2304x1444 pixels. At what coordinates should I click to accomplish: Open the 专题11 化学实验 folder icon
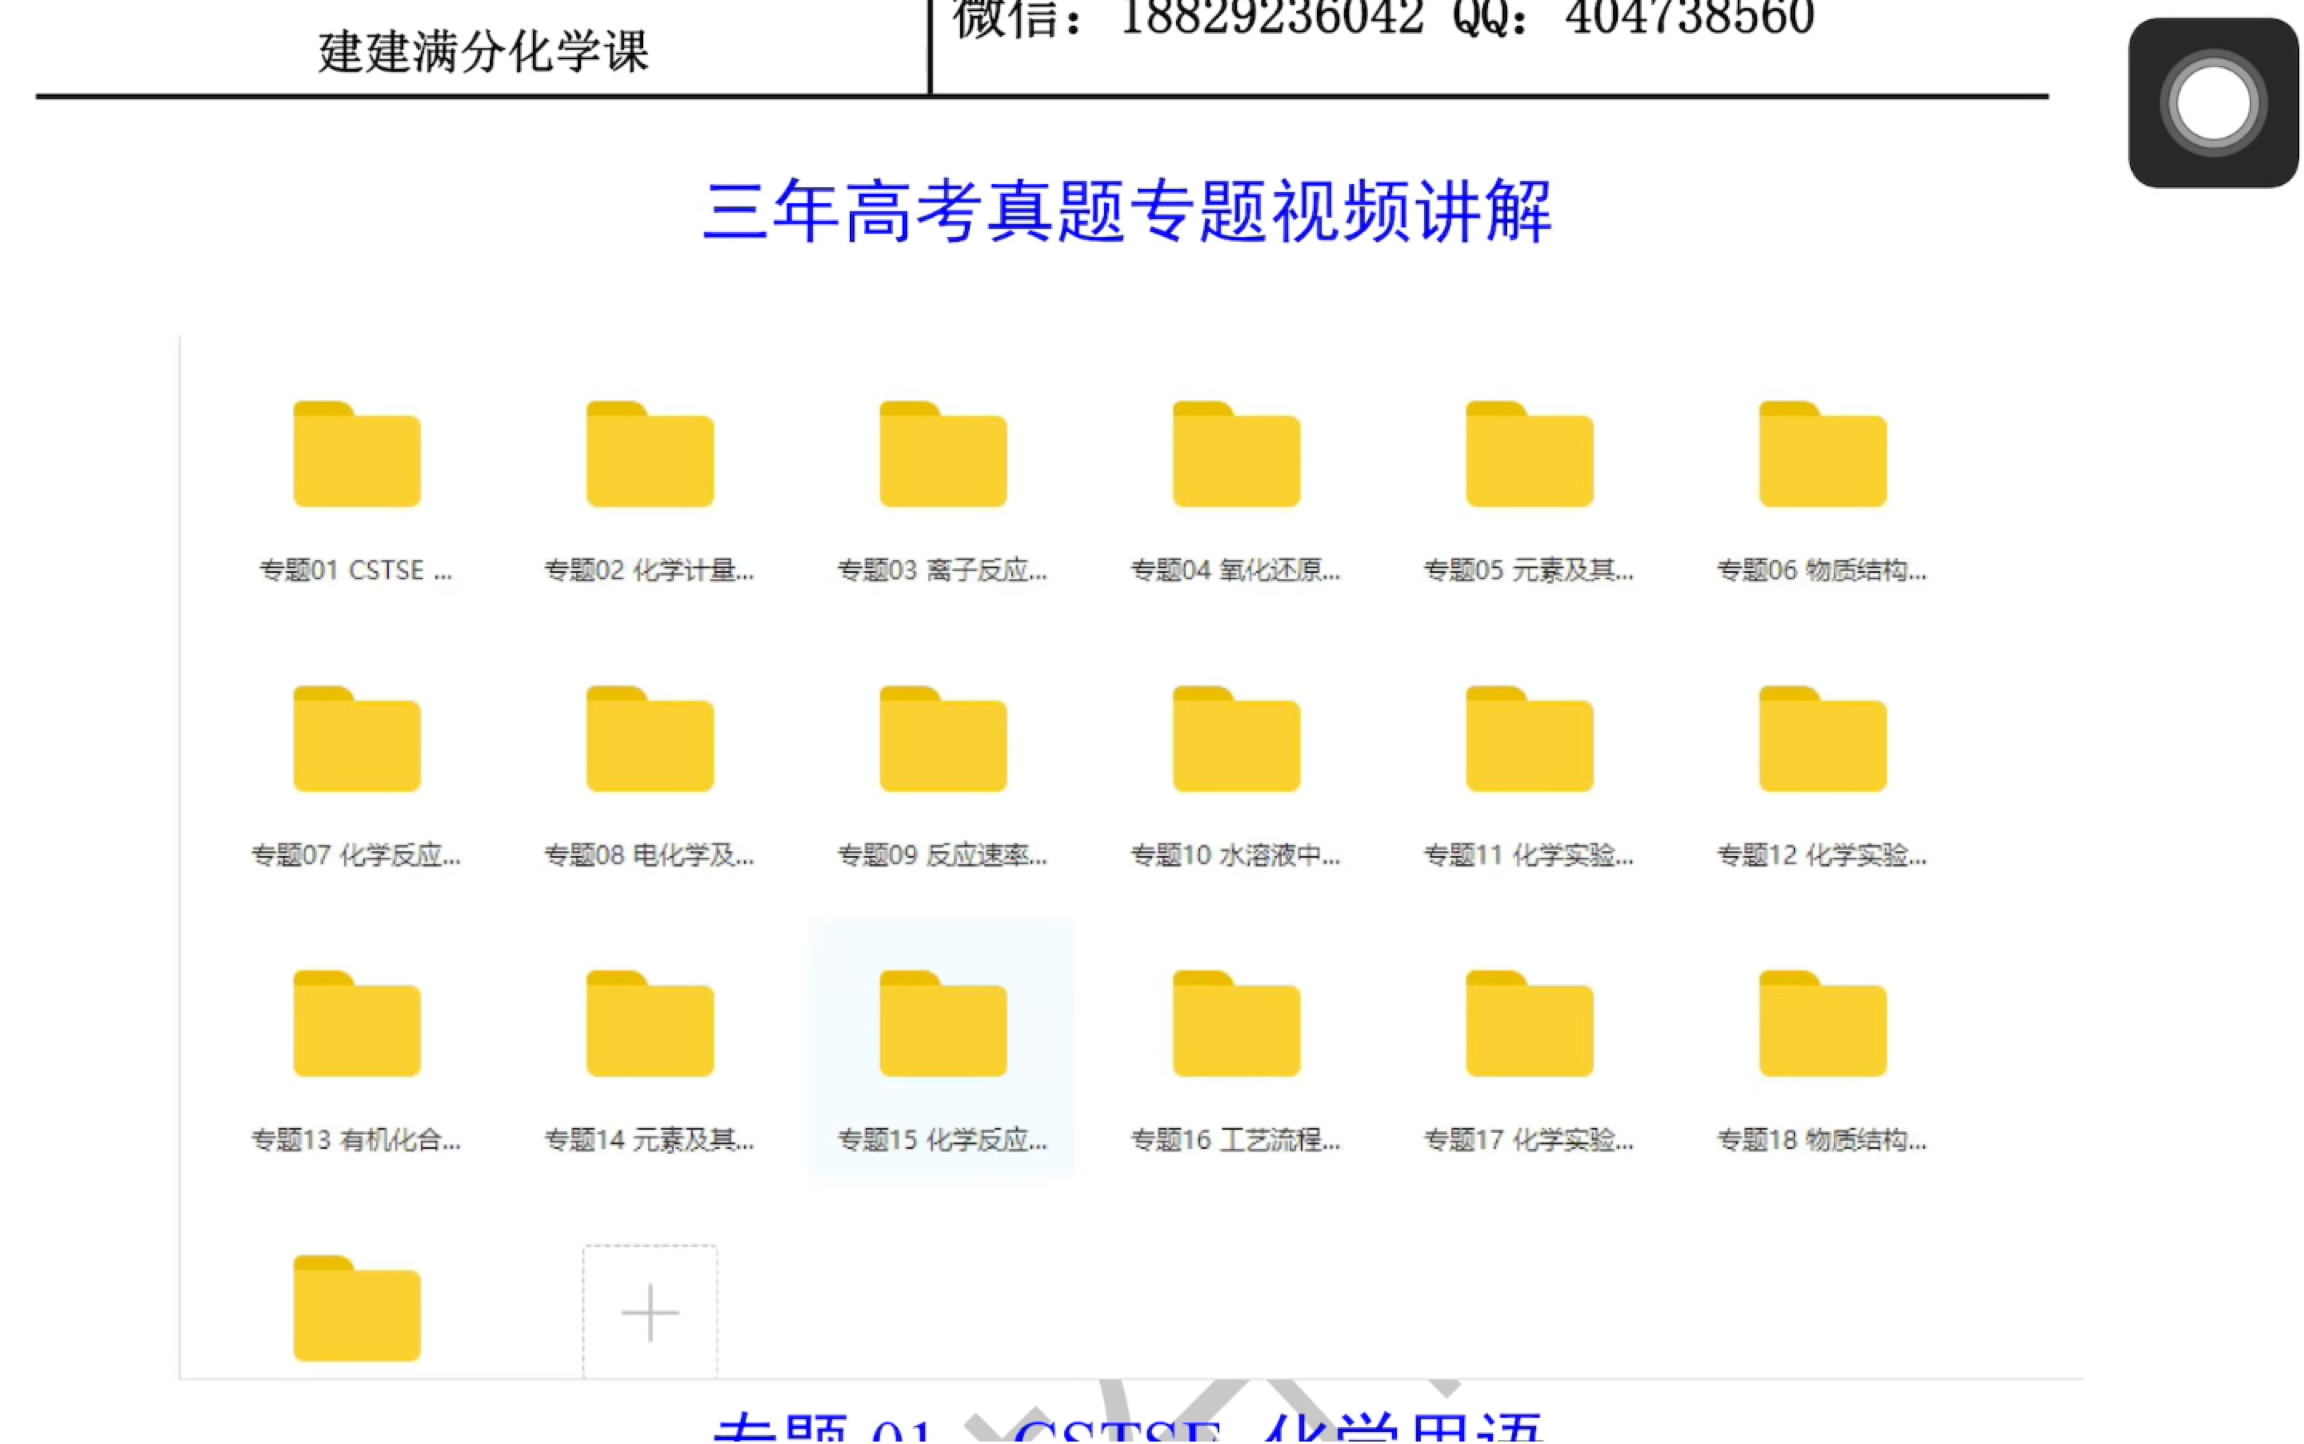click(x=1529, y=739)
